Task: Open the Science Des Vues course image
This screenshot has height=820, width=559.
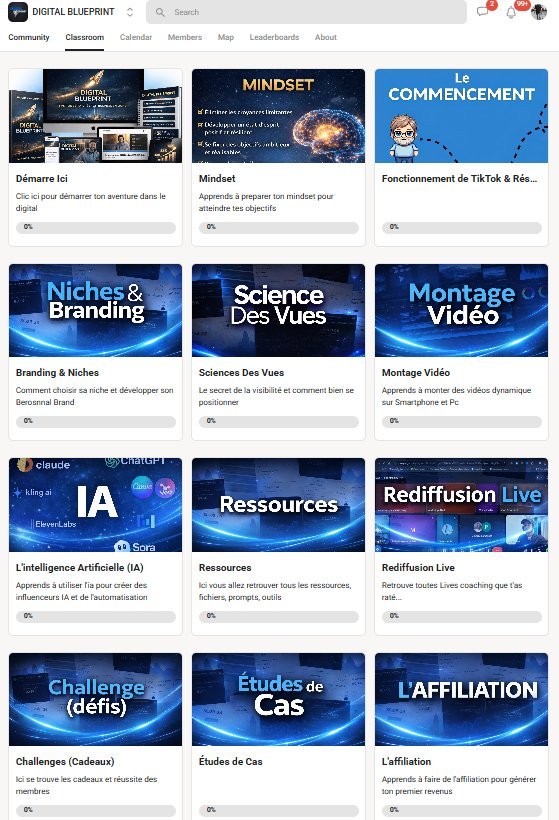Action: point(278,311)
